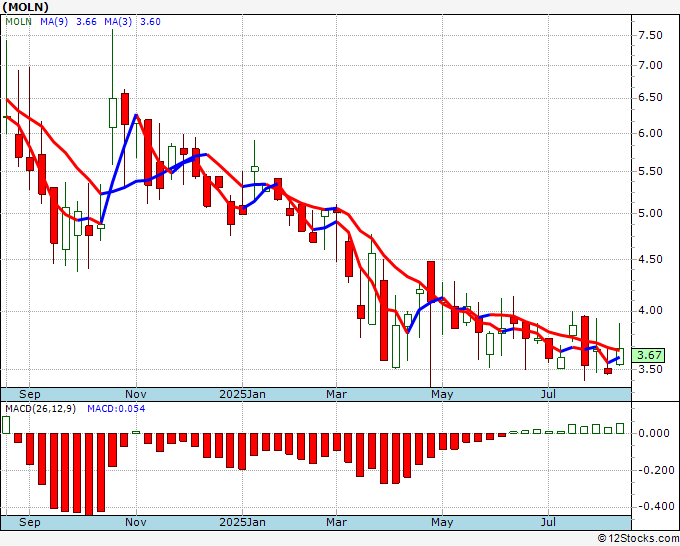Click the 4.50 price axis label

click(x=651, y=259)
